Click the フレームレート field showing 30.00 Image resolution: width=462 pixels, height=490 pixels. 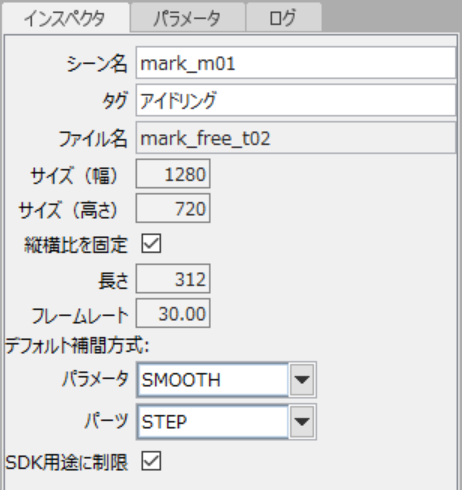173,313
